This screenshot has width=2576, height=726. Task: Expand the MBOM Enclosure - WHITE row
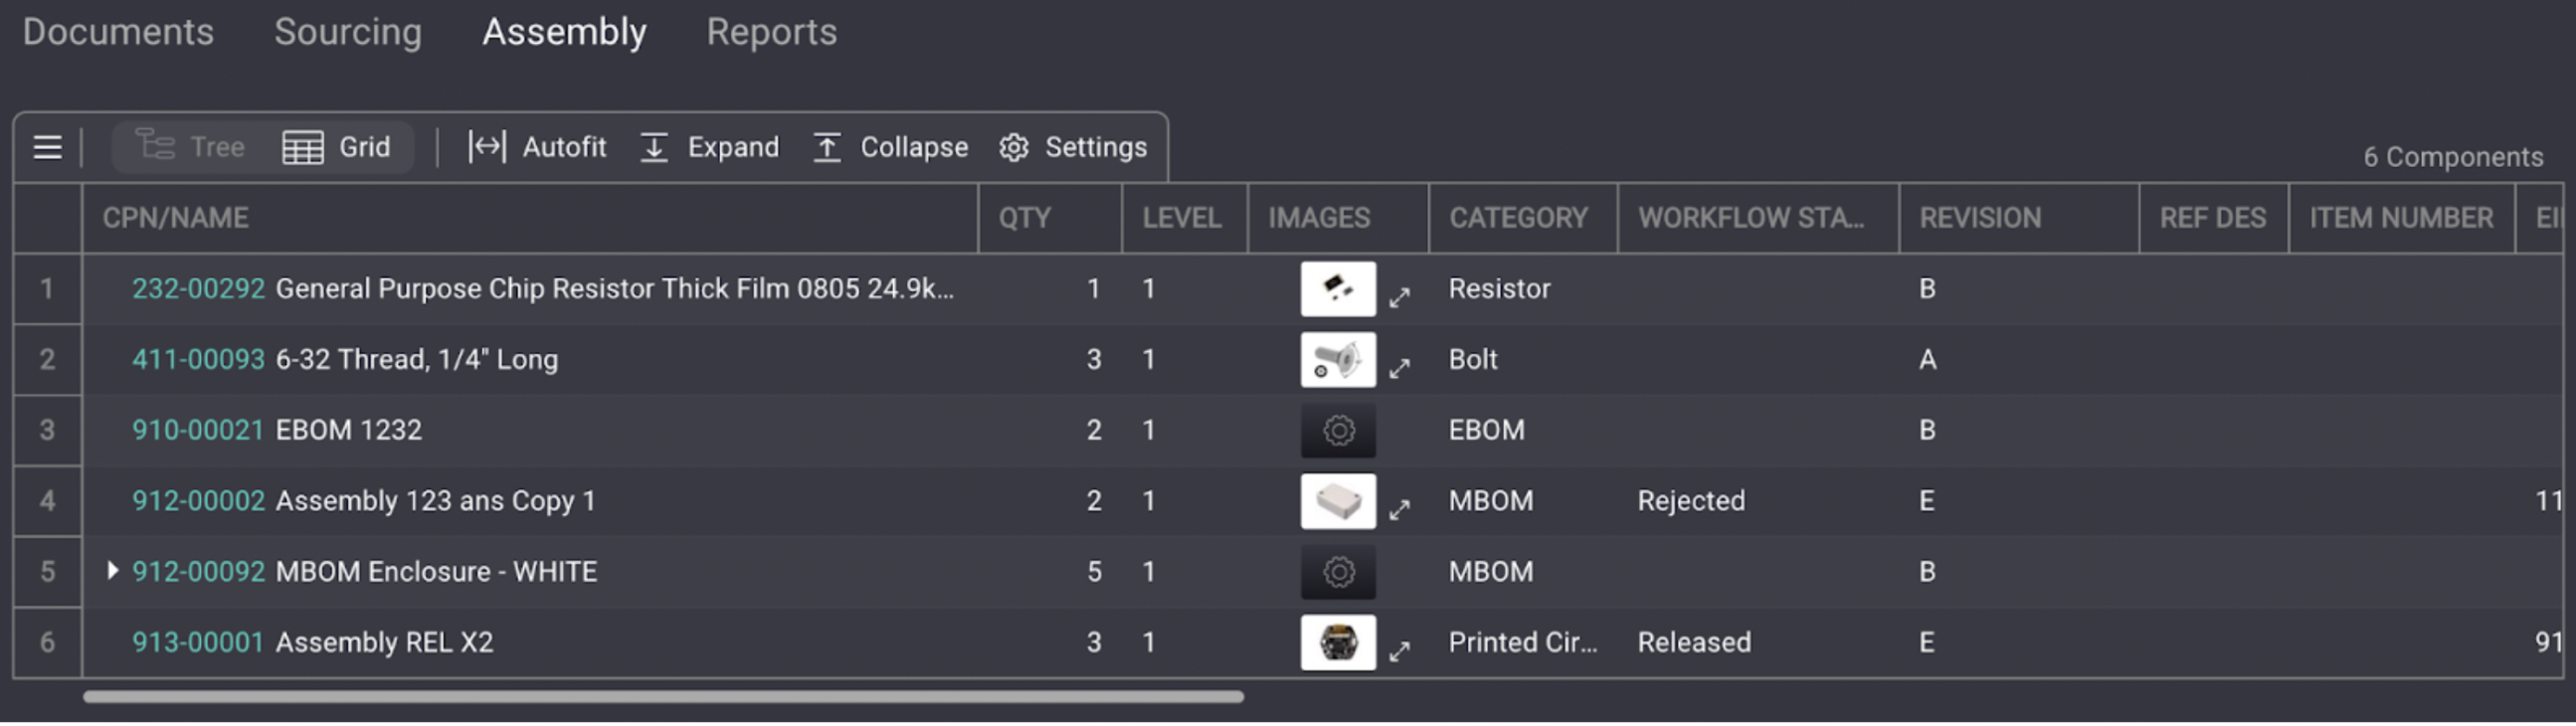point(113,571)
